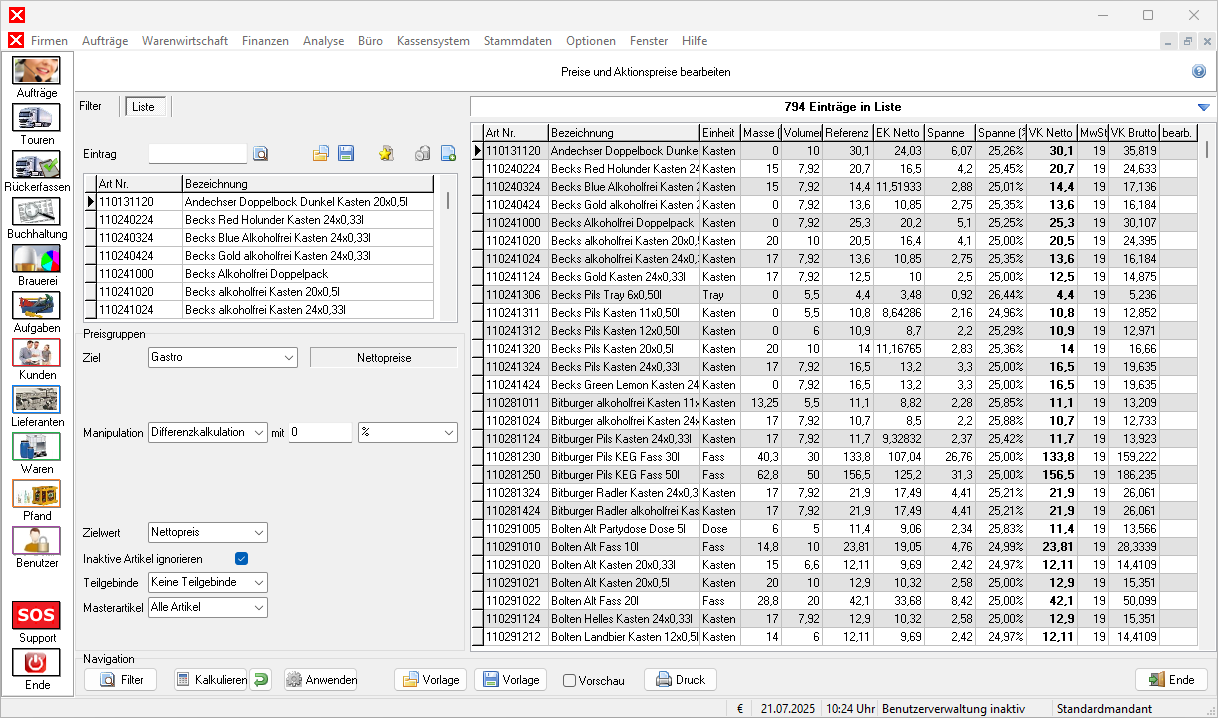Enable the Vorschau checkbox
Screen dimensions: 1218x718
(570, 681)
